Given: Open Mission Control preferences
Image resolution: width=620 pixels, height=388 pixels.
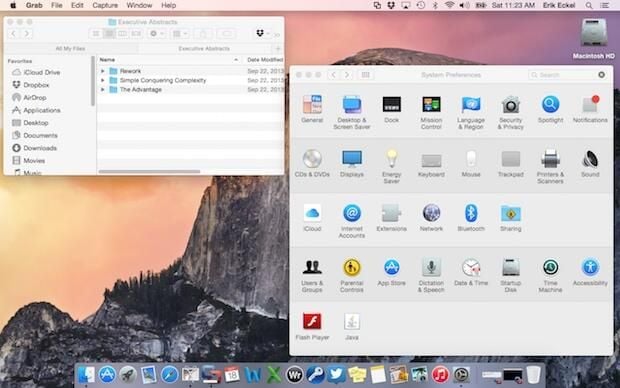Looking at the screenshot, I should coord(431,112).
